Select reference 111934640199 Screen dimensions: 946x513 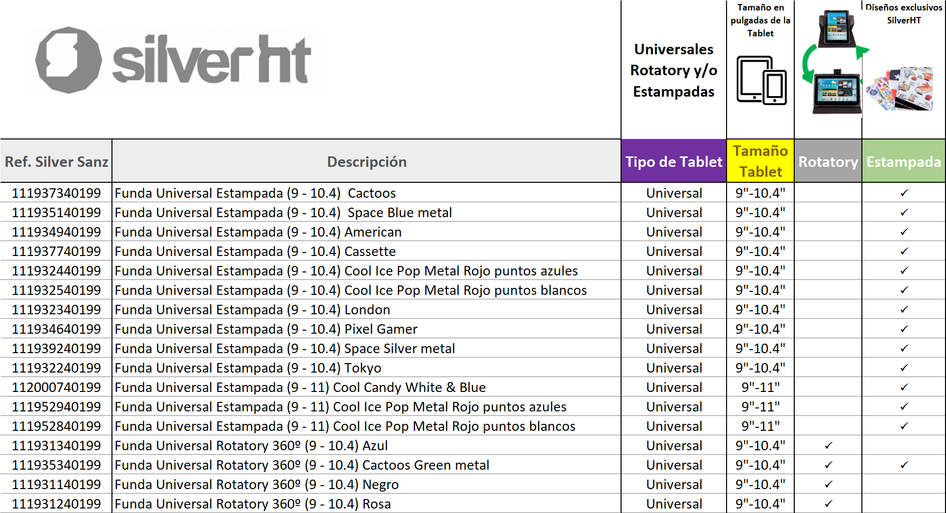(x=56, y=329)
